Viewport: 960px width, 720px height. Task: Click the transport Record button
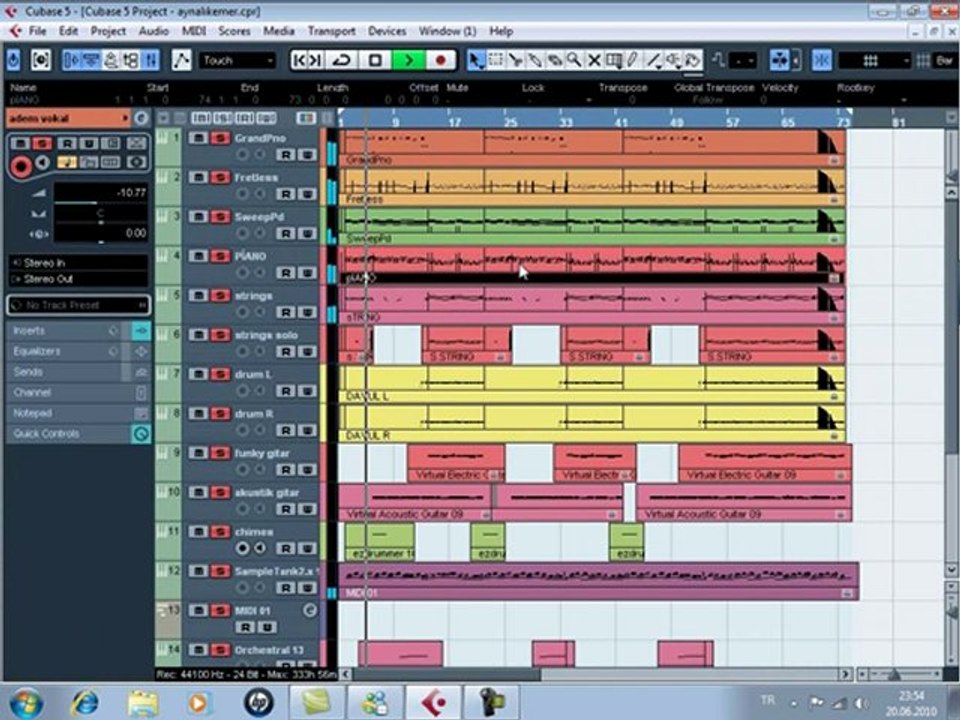[x=440, y=60]
